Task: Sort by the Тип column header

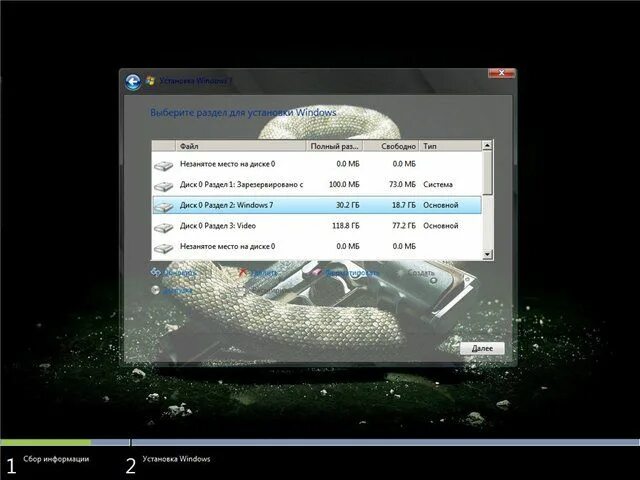Action: click(451, 146)
